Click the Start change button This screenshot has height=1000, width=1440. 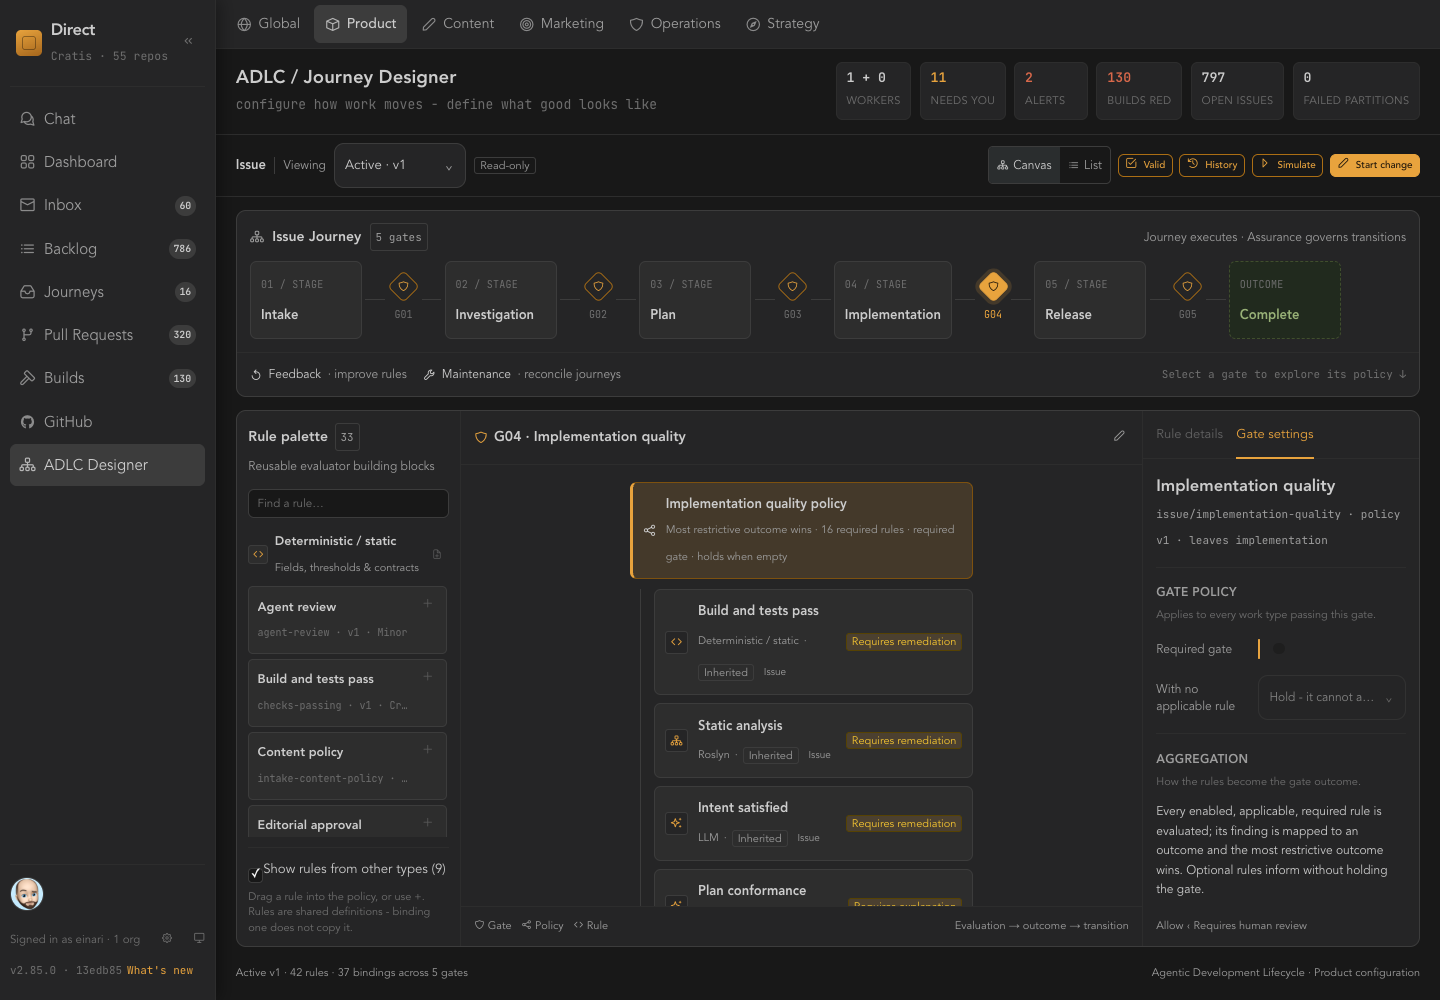[1375, 165]
